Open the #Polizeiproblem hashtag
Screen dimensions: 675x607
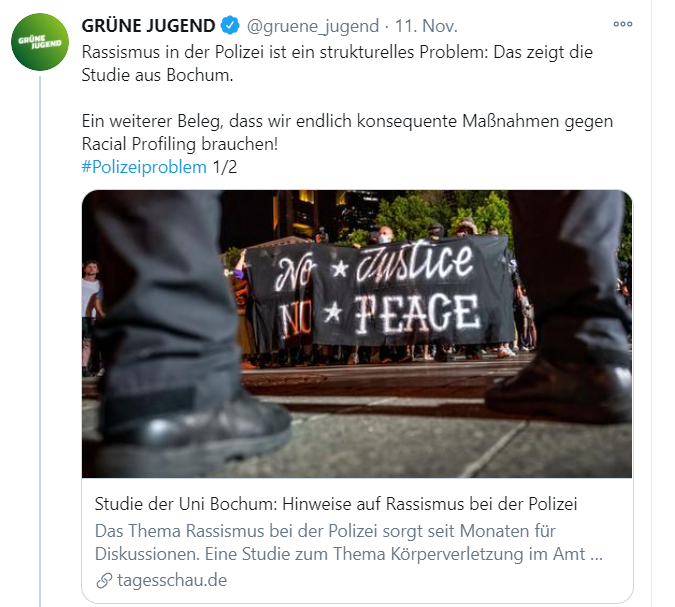tap(144, 167)
